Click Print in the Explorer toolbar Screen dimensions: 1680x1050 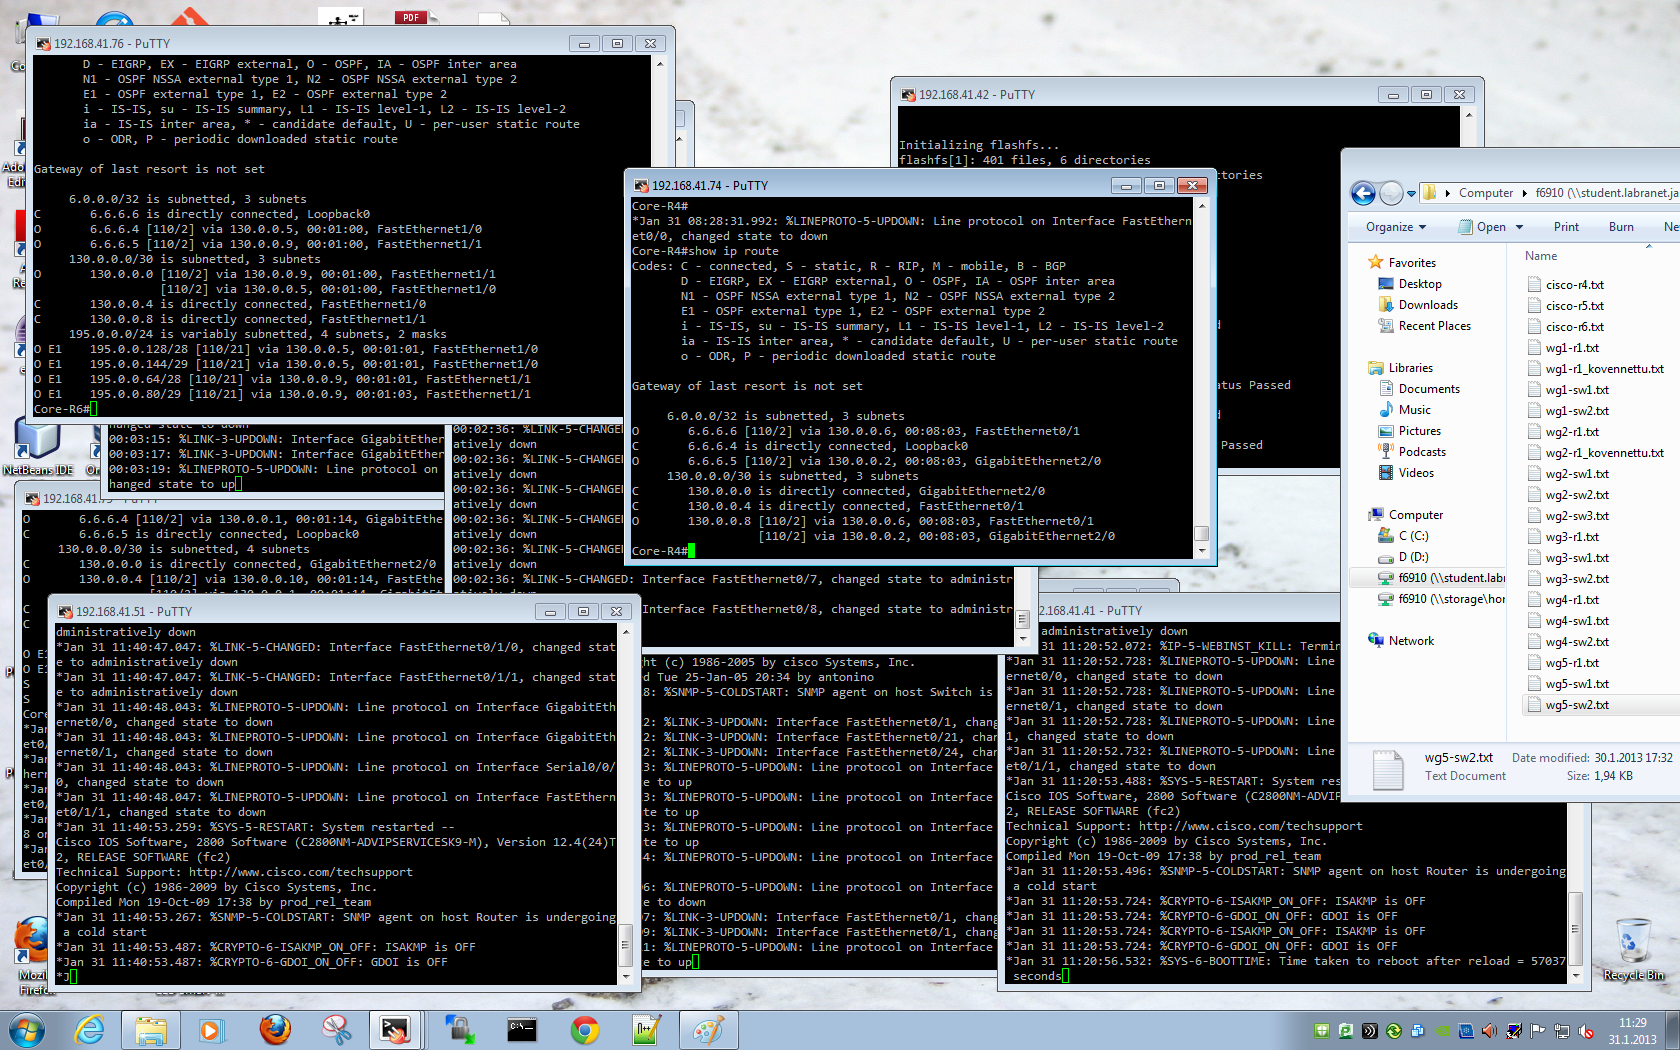pyautogui.click(x=1566, y=227)
